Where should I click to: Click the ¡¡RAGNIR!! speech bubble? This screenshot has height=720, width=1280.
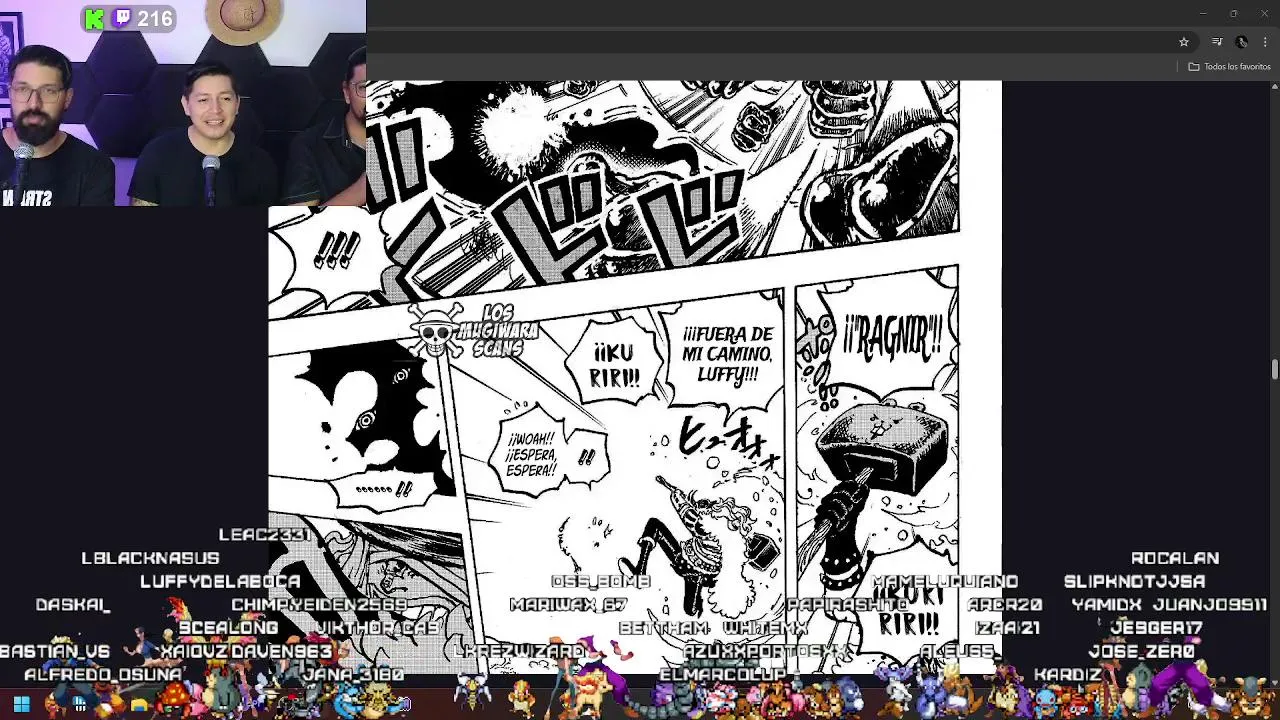893,337
